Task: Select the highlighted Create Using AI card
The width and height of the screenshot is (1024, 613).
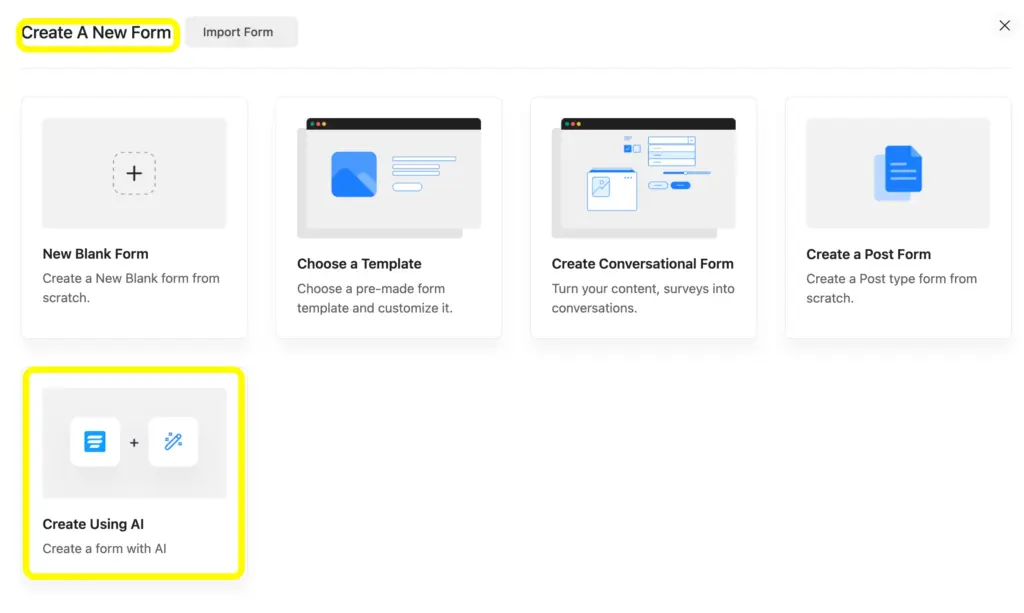Action: (x=133, y=475)
